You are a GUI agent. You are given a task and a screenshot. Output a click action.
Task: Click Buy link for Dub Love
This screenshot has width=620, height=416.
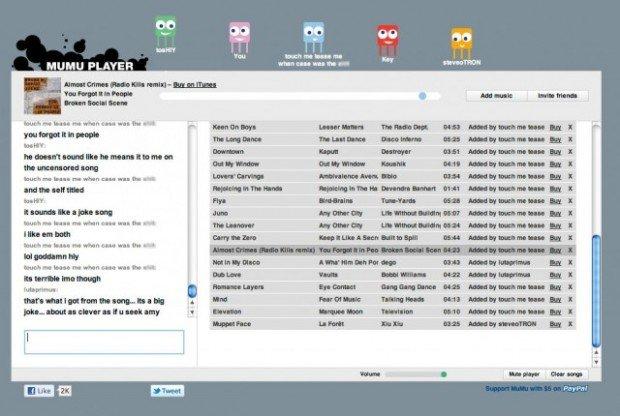coord(555,275)
